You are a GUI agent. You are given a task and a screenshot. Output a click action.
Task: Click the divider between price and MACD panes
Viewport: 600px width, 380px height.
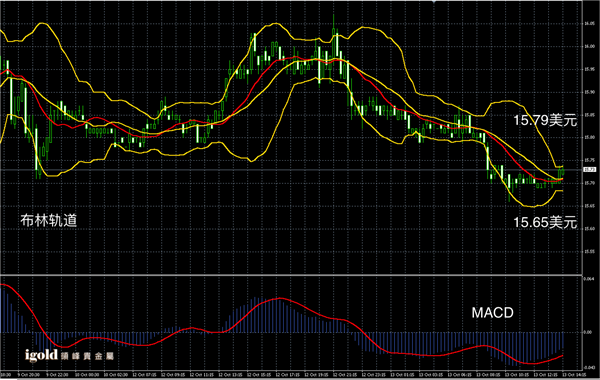[291, 274]
